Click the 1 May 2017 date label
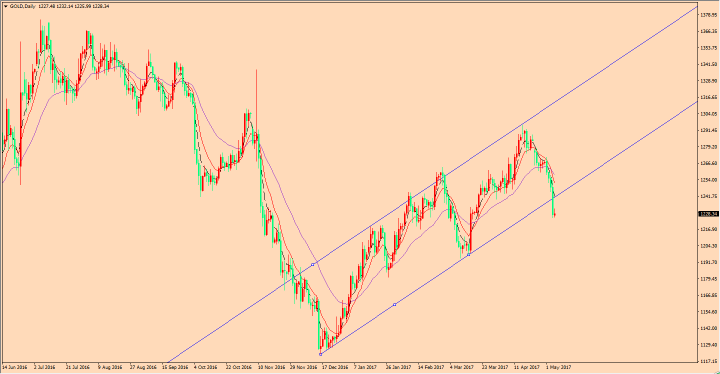The width and height of the screenshot is (720, 374). (x=558, y=368)
